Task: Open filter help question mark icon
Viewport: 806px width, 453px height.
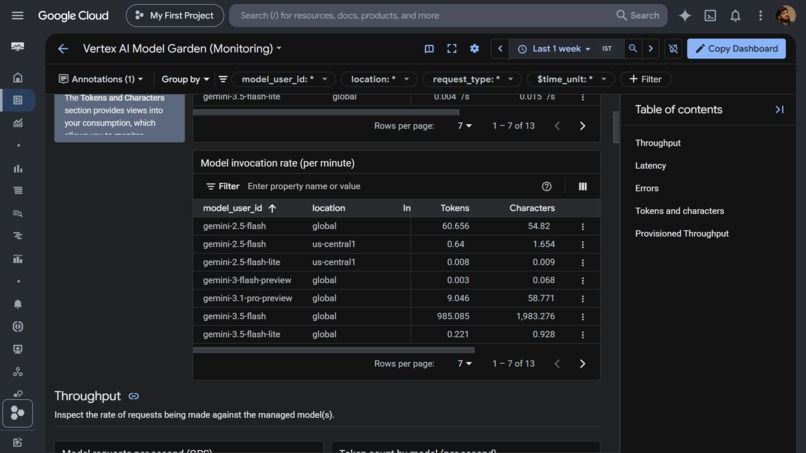Action: [x=546, y=187]
